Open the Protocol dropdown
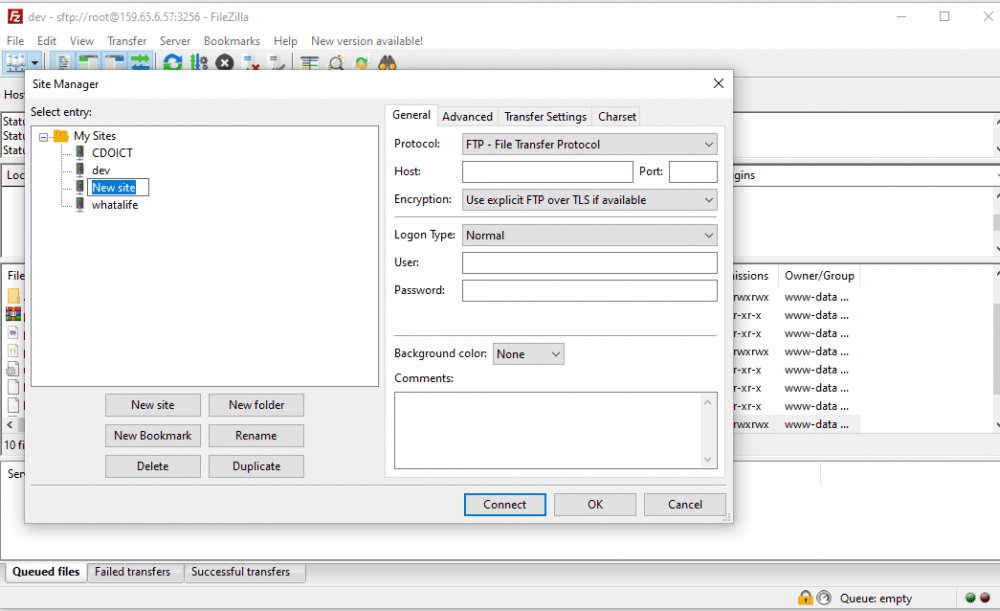1000x611 pixels. 589,144
